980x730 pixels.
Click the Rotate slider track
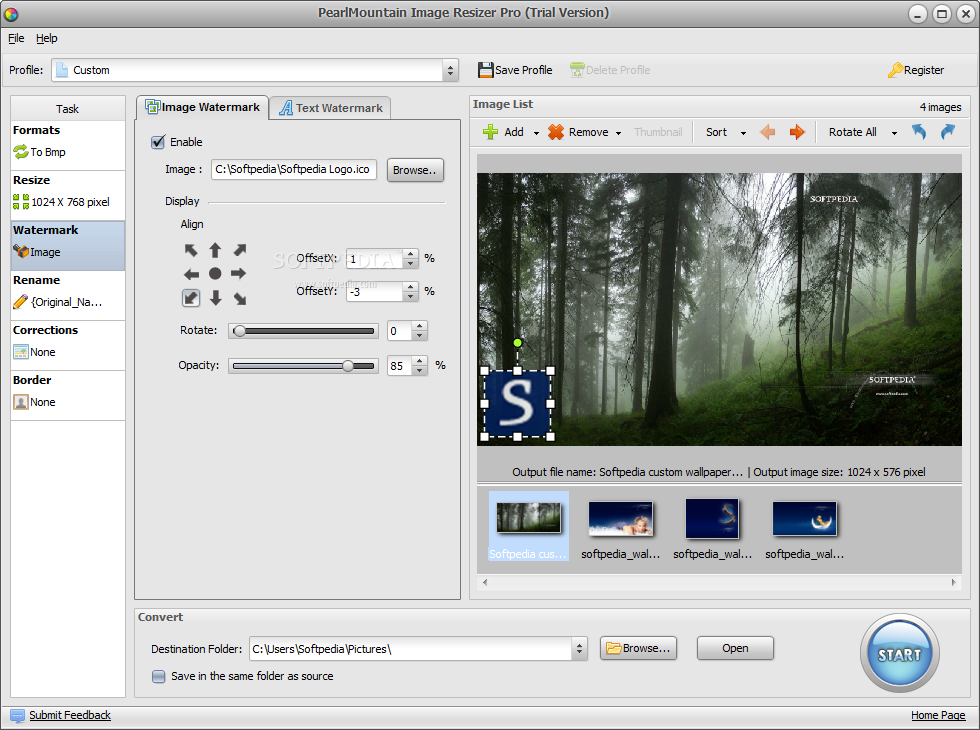point(303,331)
